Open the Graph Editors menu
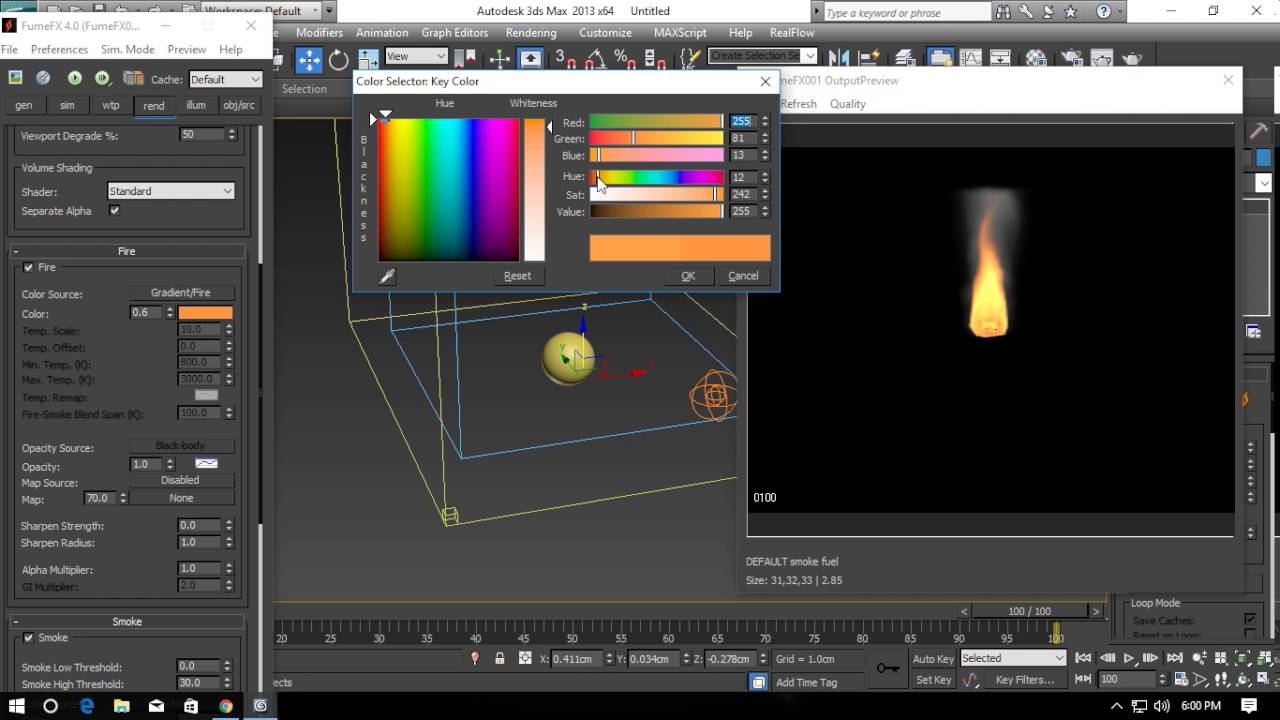This screenshot has width=1280, height=720. tap(455, 33)
